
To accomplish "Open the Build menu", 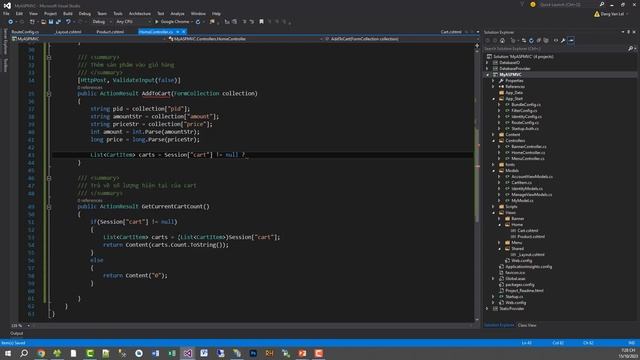I will pos(68,13).
